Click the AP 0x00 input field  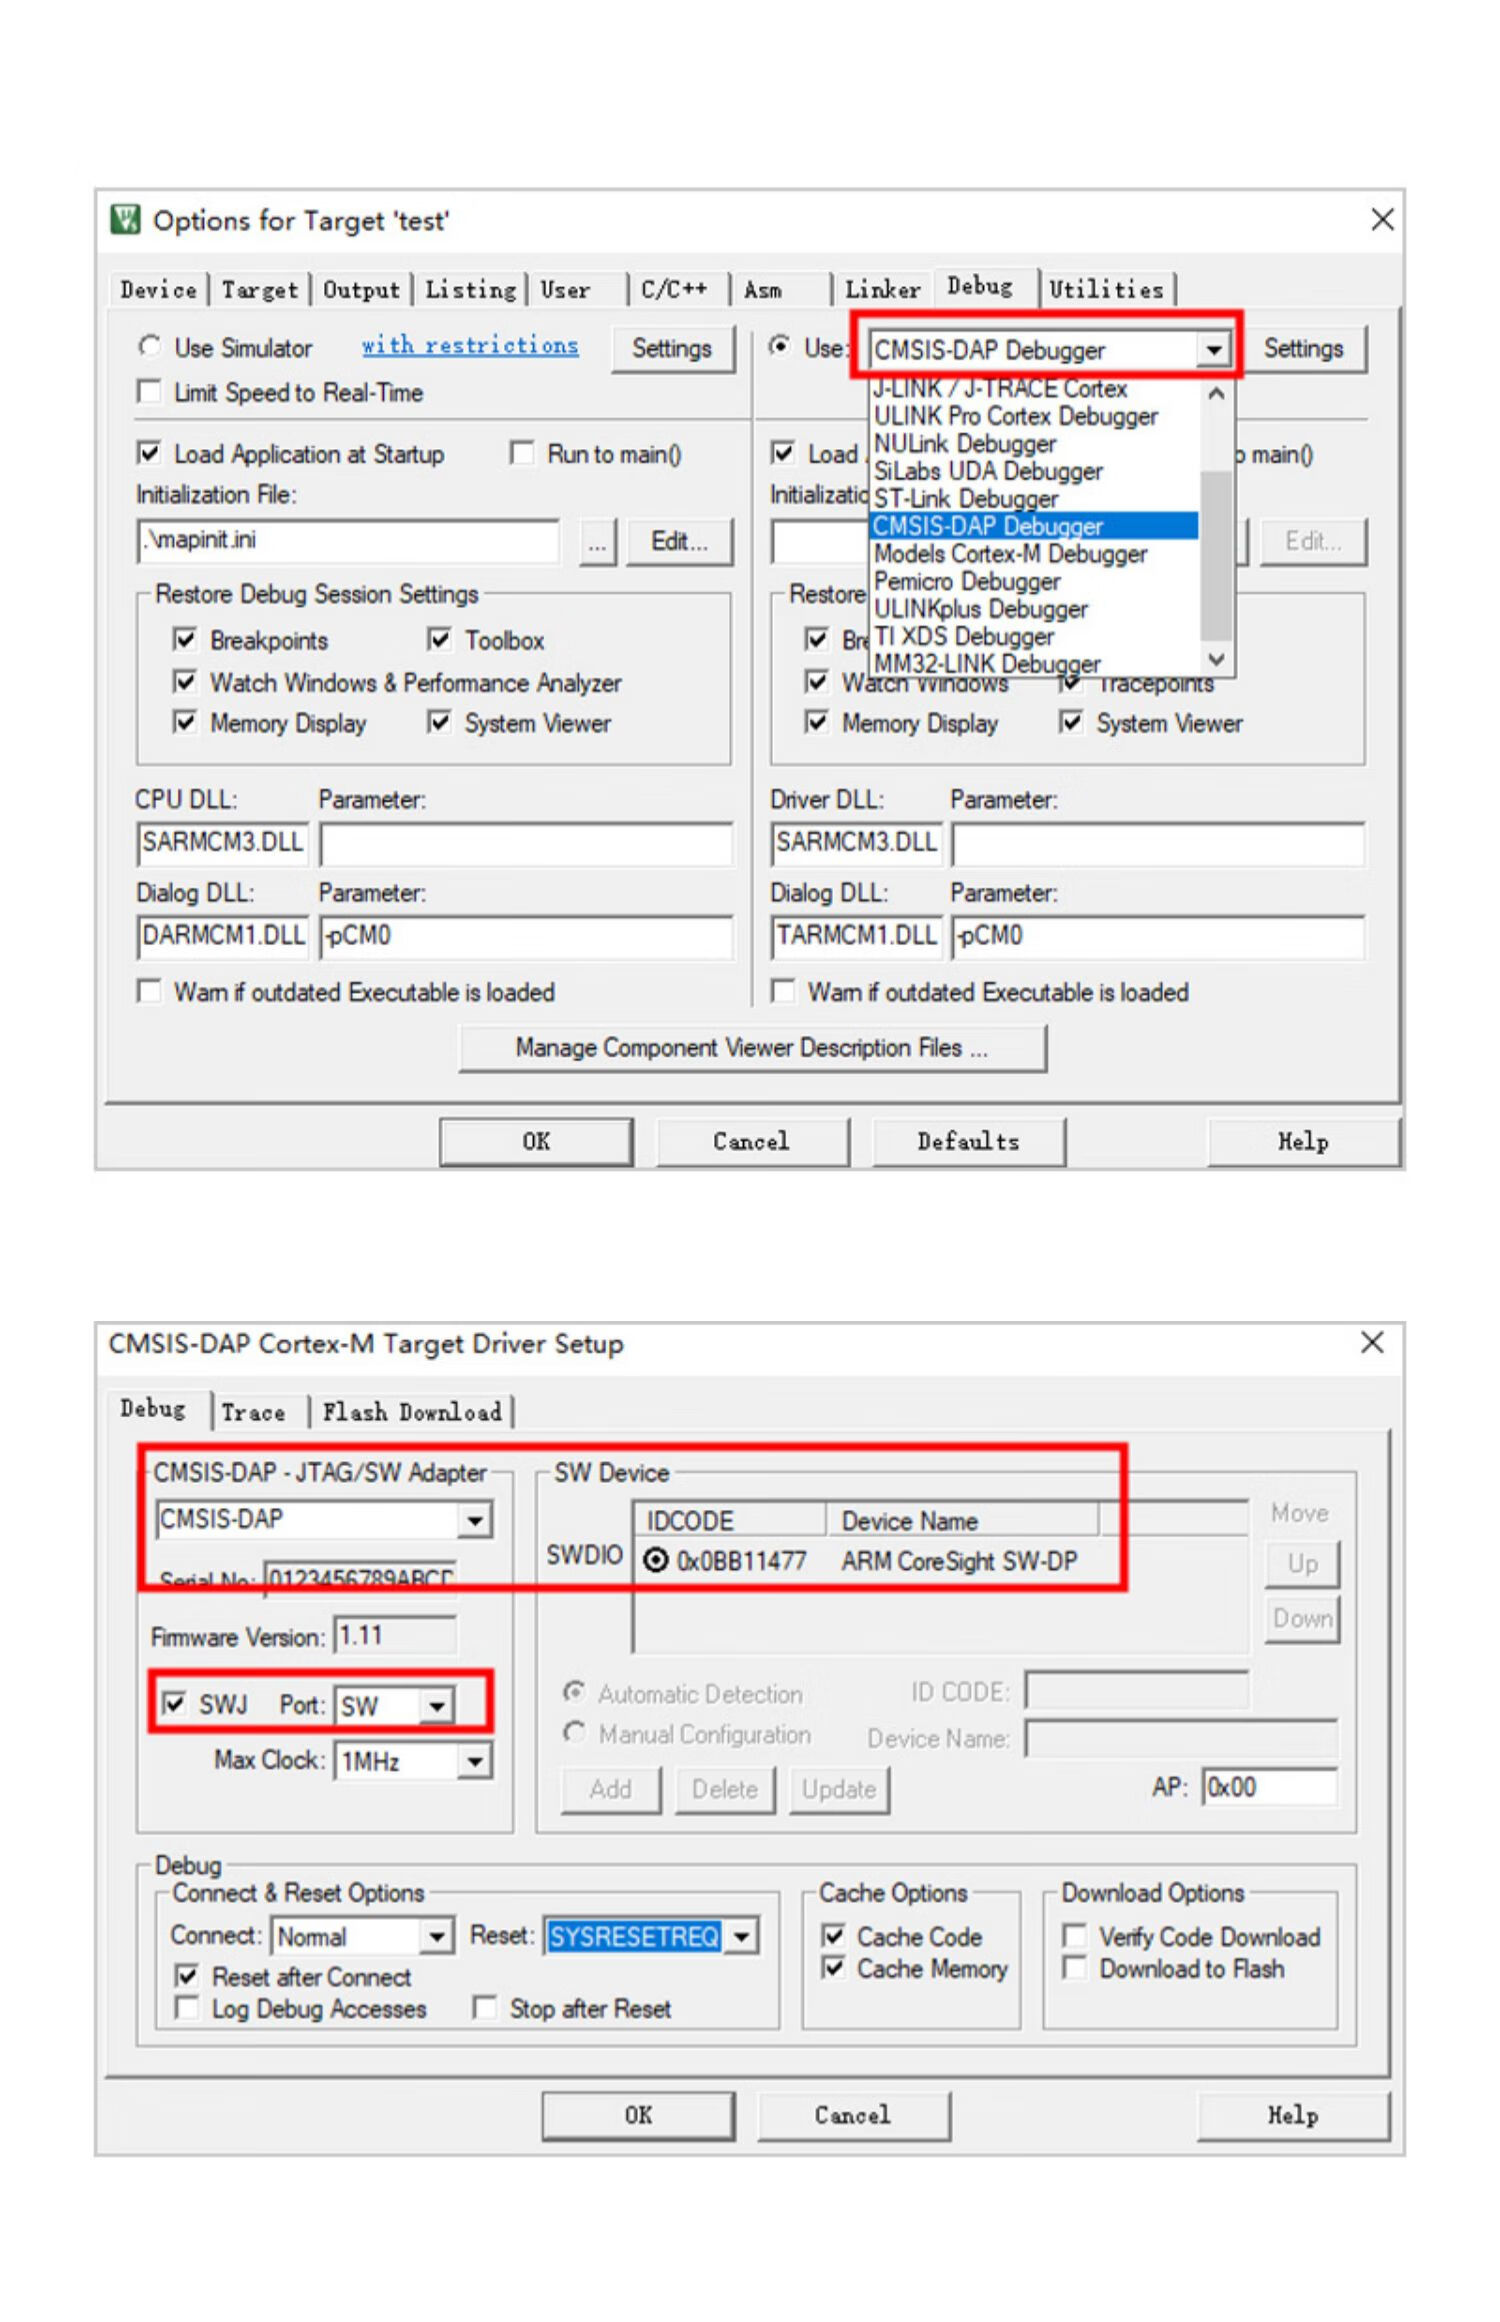pos(1269,1787)
